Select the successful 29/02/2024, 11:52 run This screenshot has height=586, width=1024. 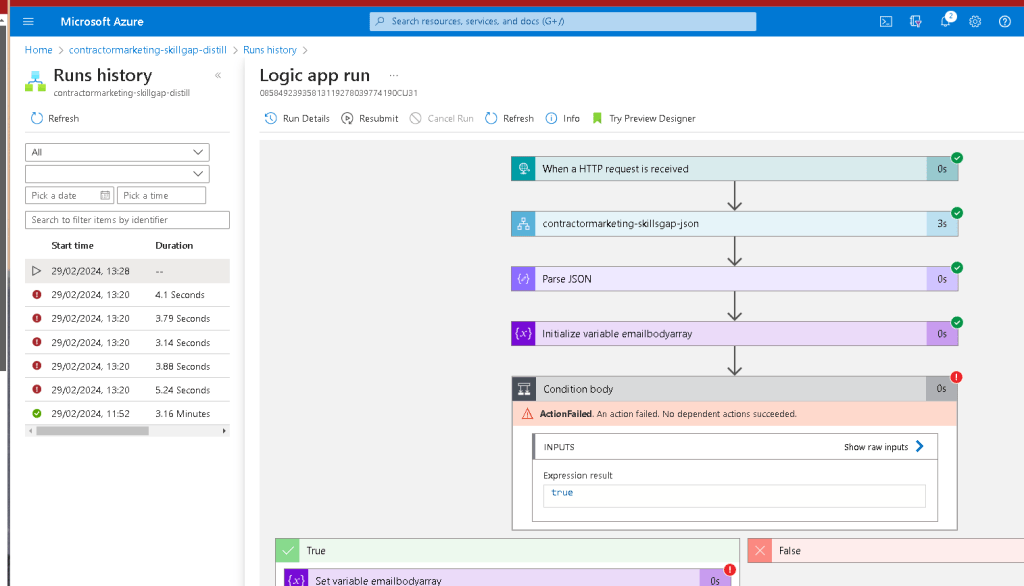pyautogui.click(x=127, y=414)
